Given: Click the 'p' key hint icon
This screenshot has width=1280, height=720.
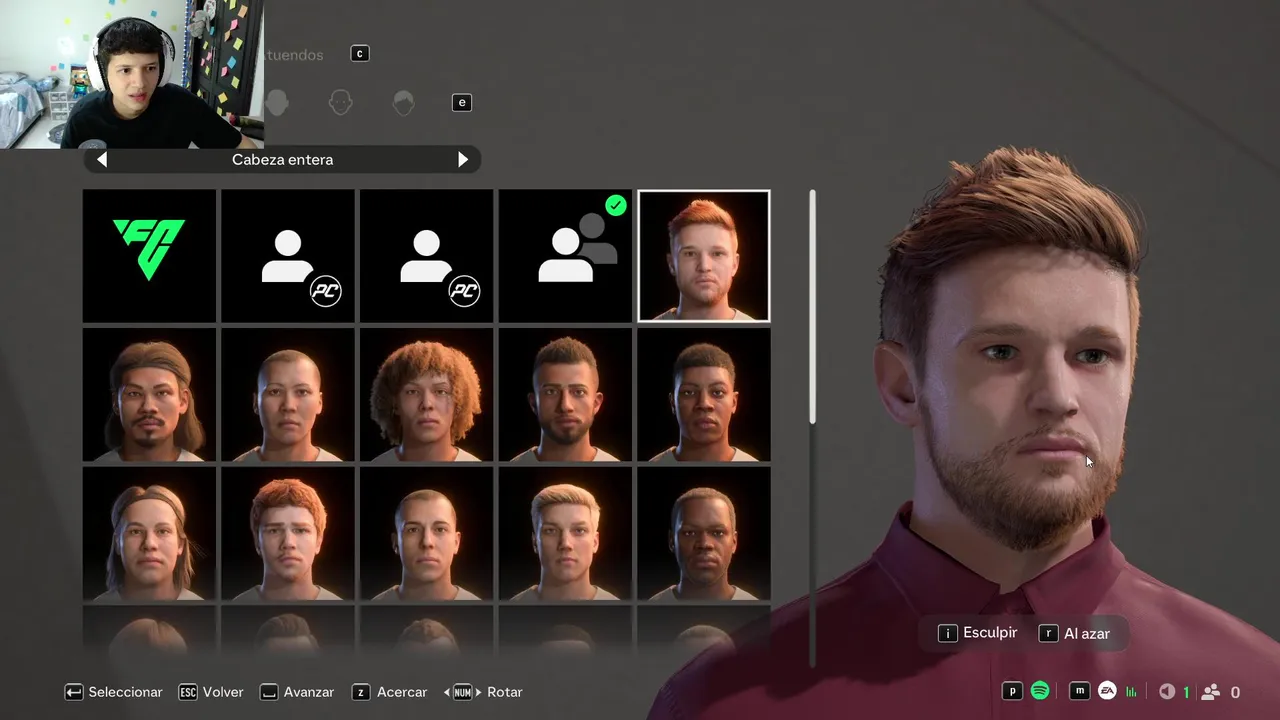Looking at the screenshot, I should (x=1013, y=691).
